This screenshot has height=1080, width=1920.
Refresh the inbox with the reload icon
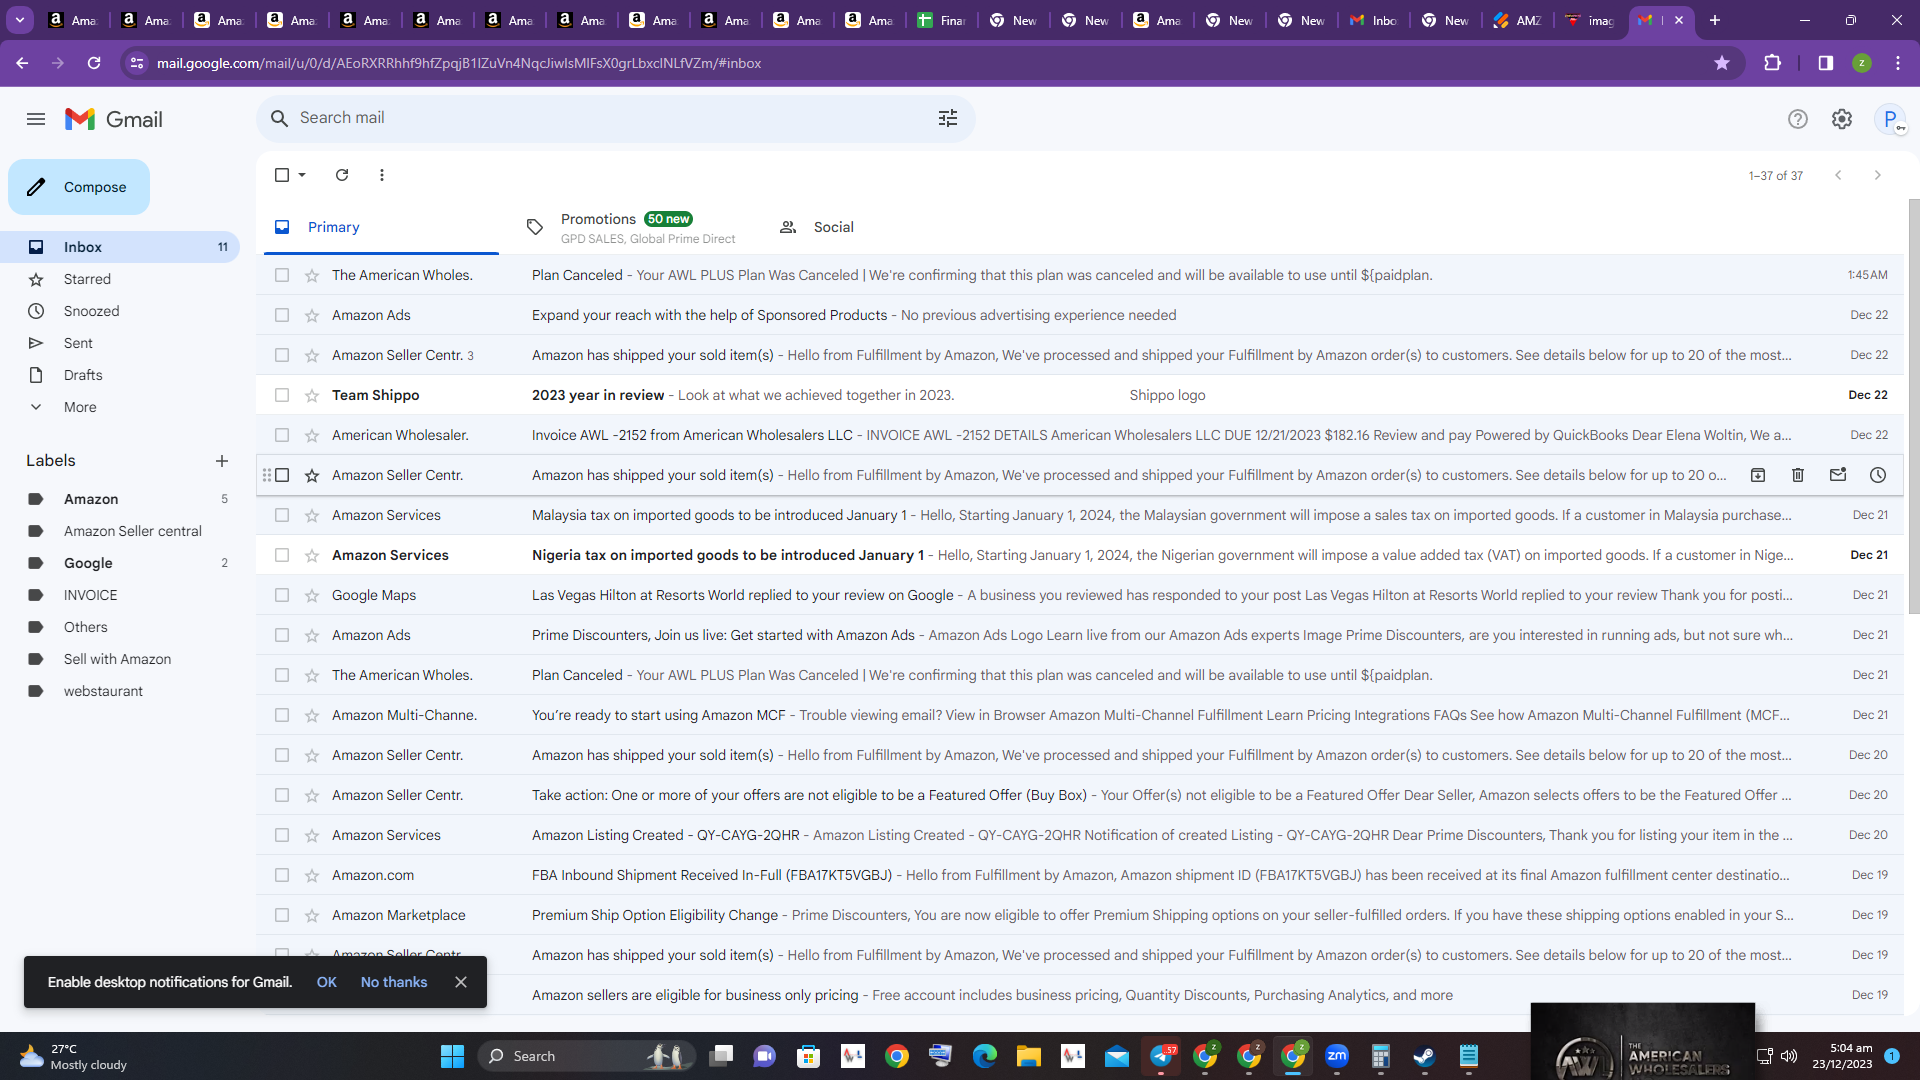(342, 175)
